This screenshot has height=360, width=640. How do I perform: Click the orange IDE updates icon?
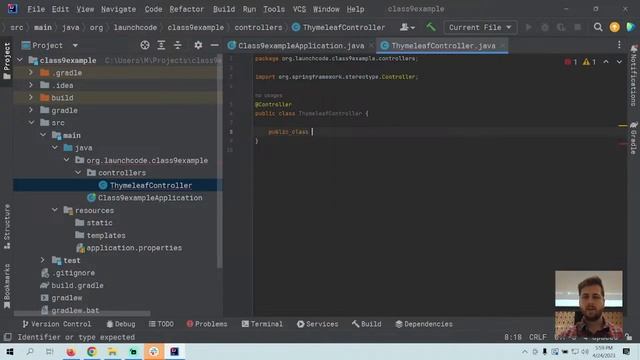[x=614, y=27]
